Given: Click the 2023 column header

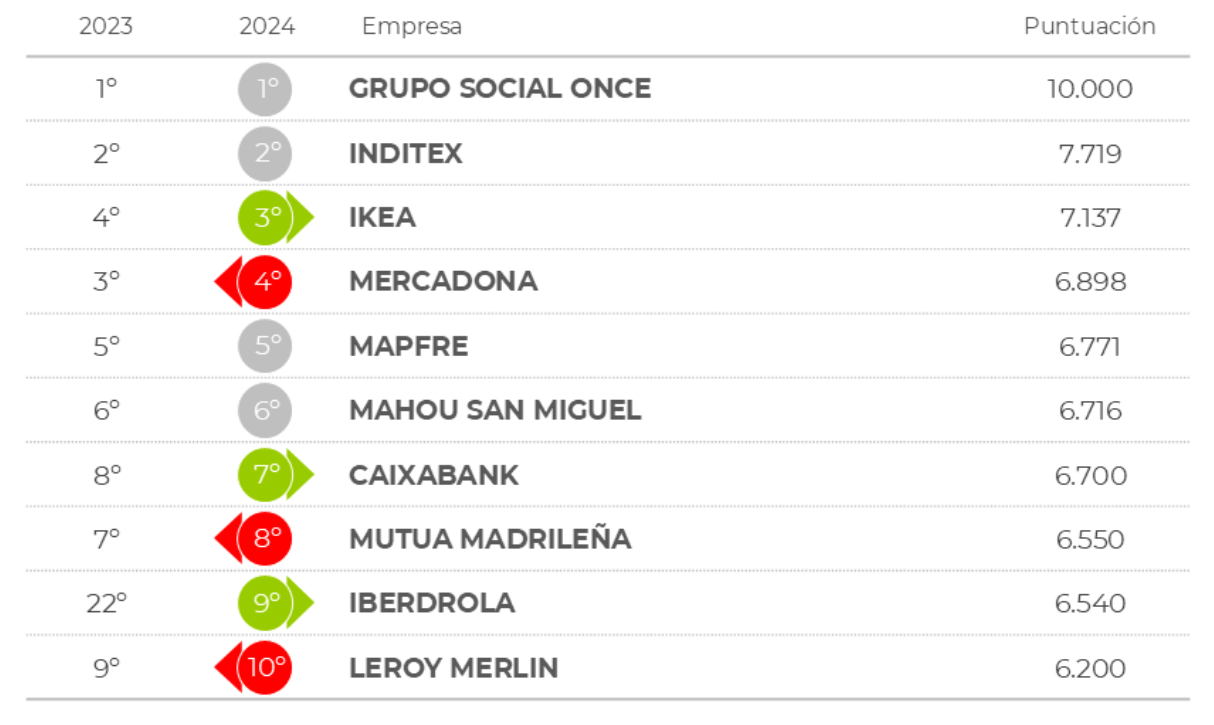Looking at the screenshot, I should pyautogui.click(x=106, y=27).
